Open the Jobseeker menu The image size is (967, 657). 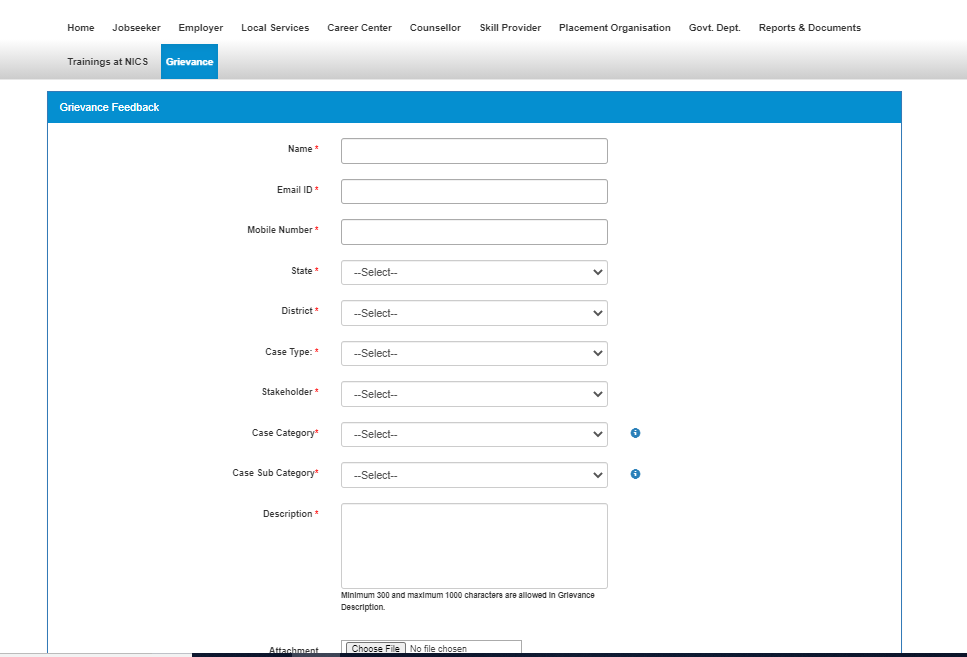click(x=136, y=28)
